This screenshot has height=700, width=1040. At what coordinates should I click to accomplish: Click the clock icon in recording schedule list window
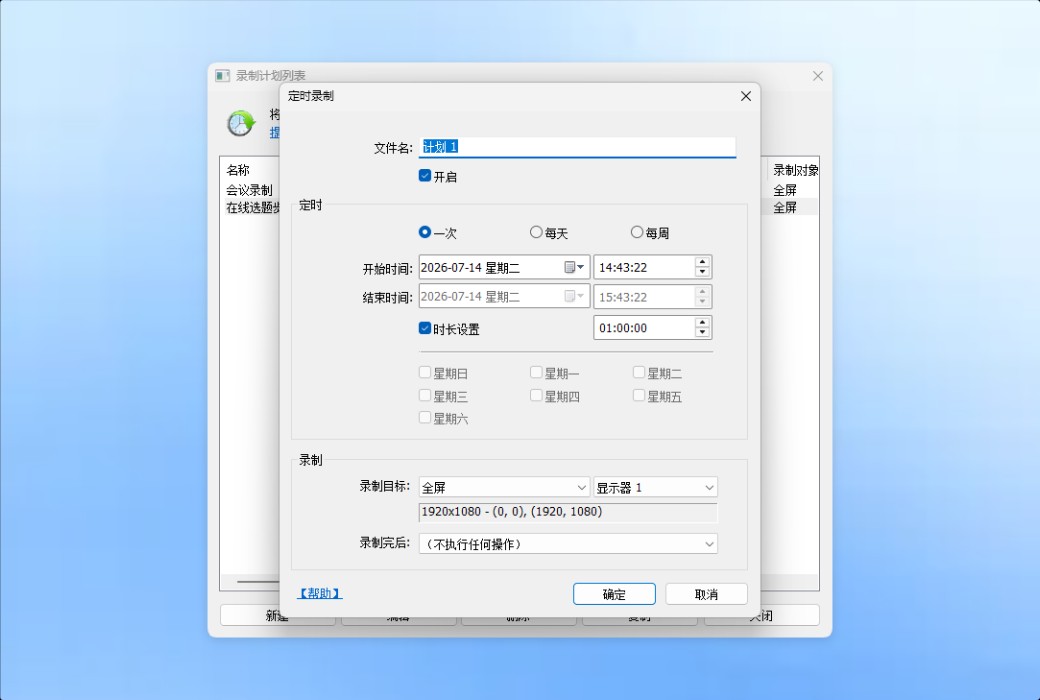[x=241, y=123]
